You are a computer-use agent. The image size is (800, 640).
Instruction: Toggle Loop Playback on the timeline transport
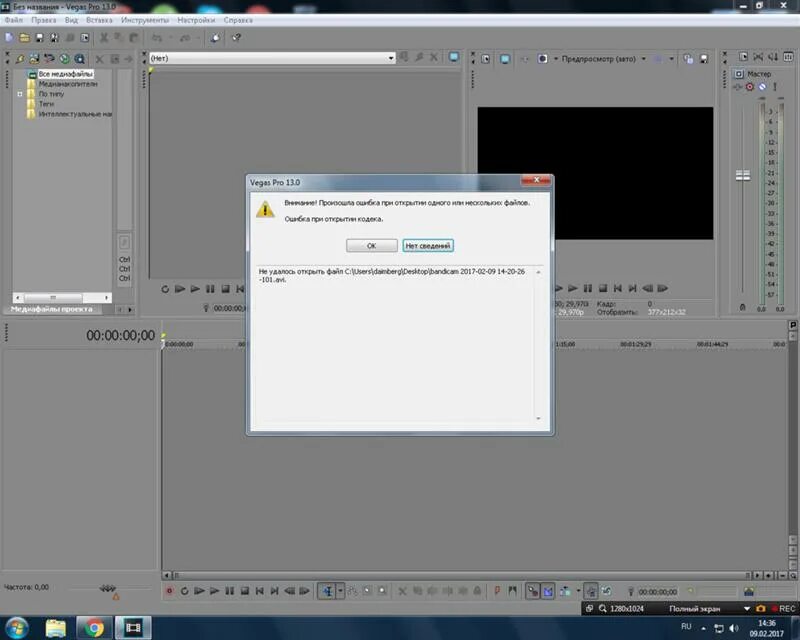click(x=184, y=591)
